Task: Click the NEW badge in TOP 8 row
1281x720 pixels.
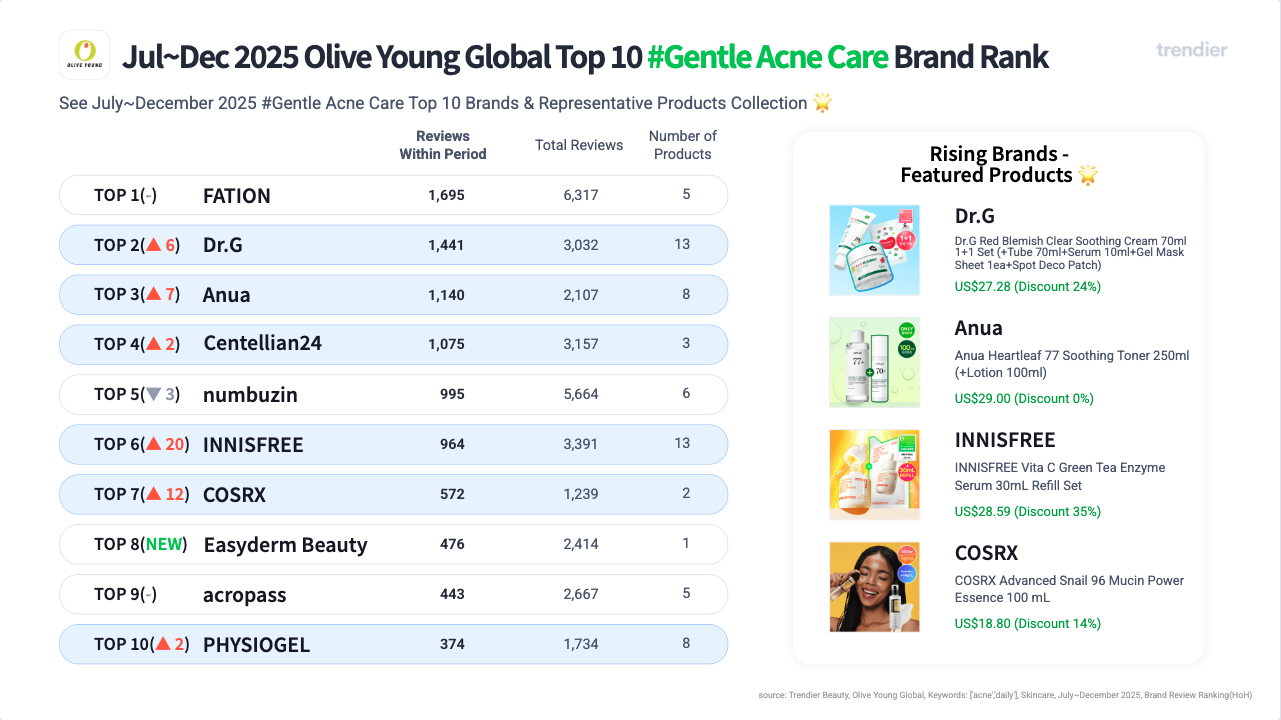Action: (164, 545)
